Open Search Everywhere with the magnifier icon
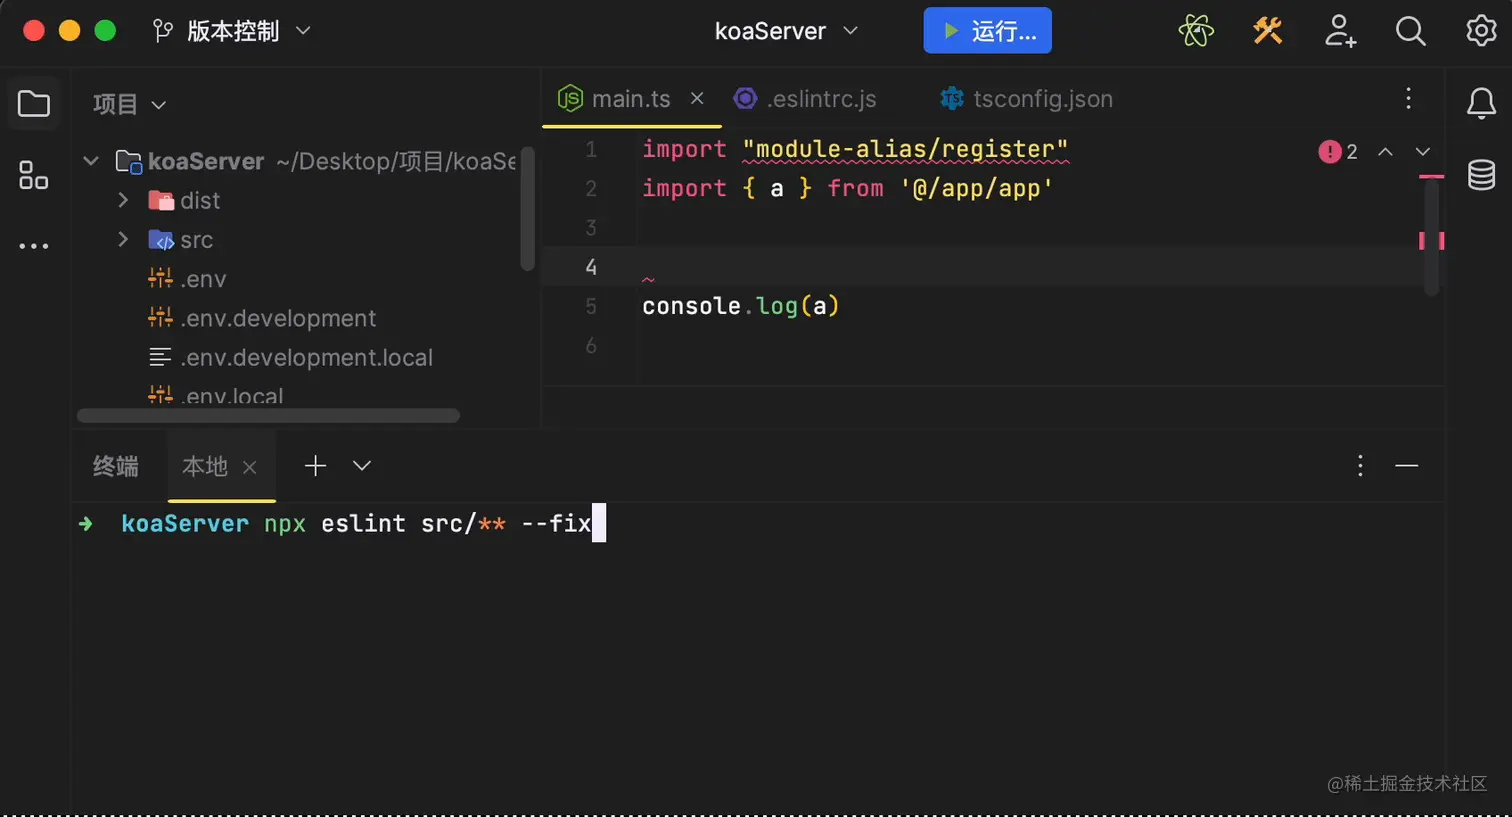The height and width of the screenshot is (817, 1512). [1410, 31]
